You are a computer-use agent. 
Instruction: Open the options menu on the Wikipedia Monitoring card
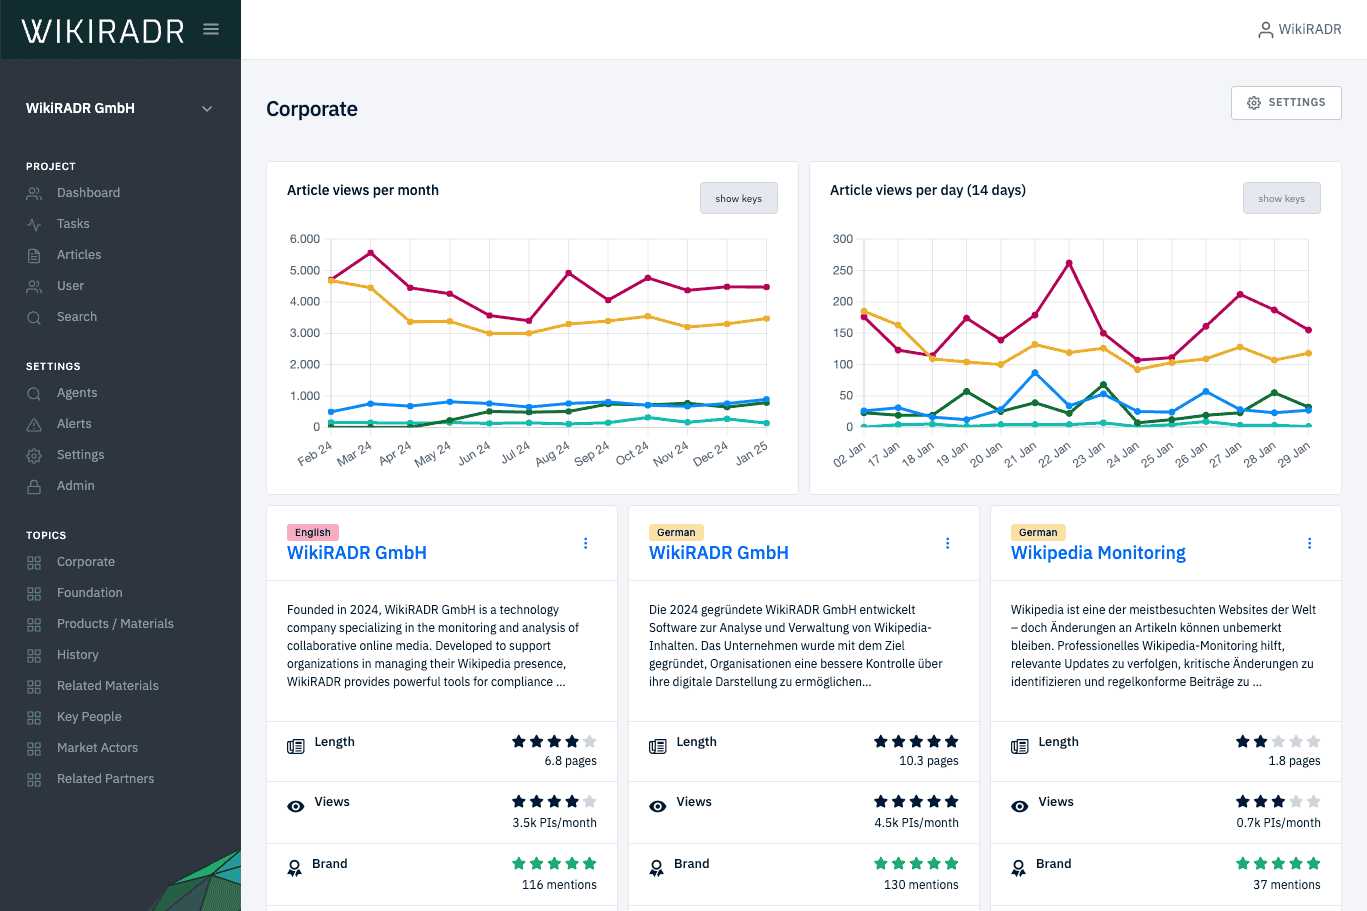pos(1310,543)
